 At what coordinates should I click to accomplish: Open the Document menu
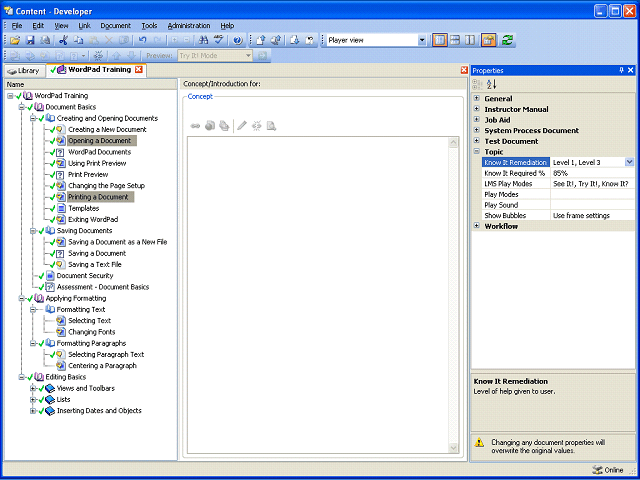116,26
